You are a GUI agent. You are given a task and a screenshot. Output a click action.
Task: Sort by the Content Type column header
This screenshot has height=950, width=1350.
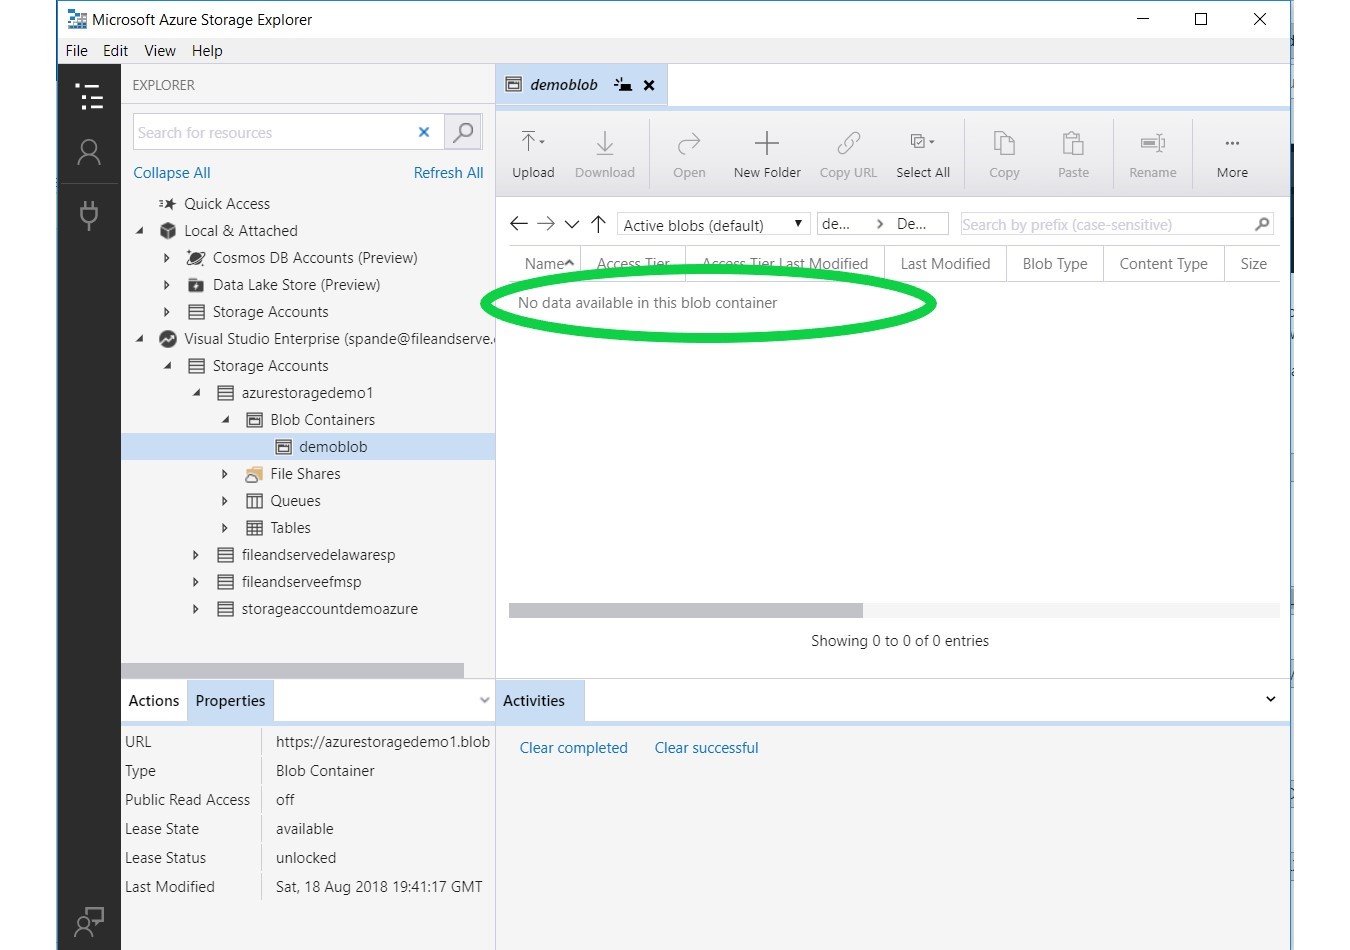(1164, 264)
